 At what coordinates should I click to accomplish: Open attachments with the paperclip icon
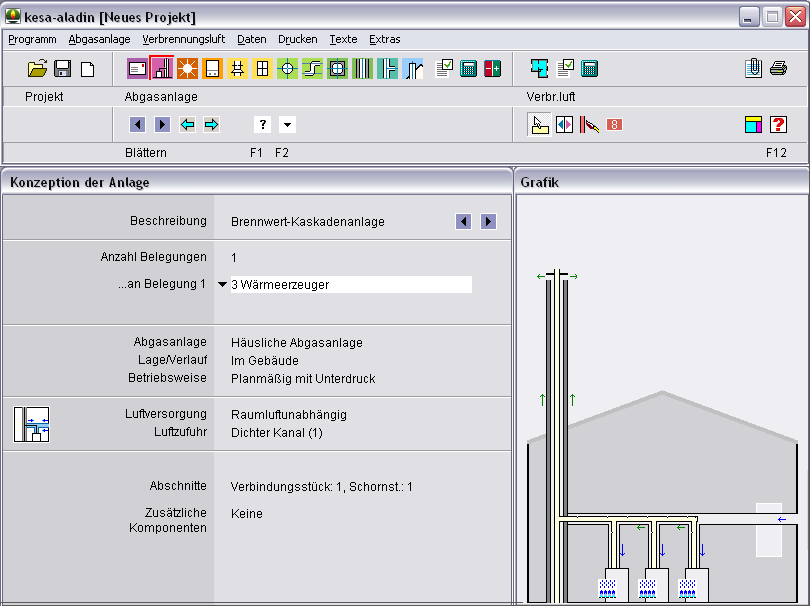tap(753, 69)
